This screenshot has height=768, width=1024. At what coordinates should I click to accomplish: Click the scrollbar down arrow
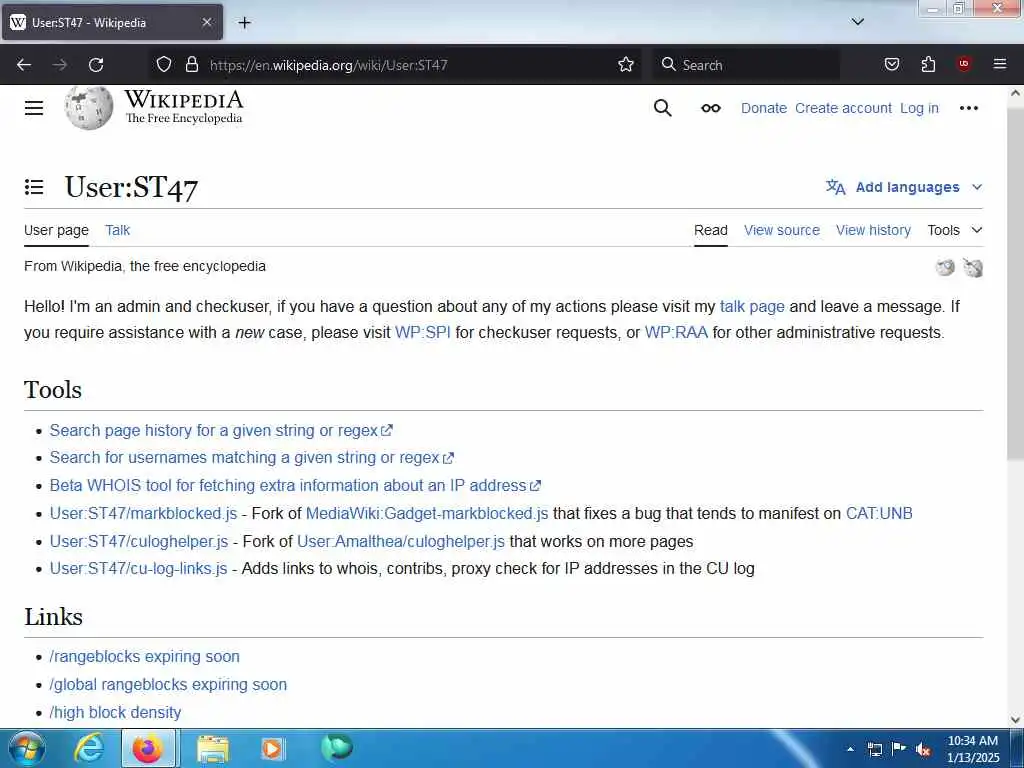coord(1015,720)
